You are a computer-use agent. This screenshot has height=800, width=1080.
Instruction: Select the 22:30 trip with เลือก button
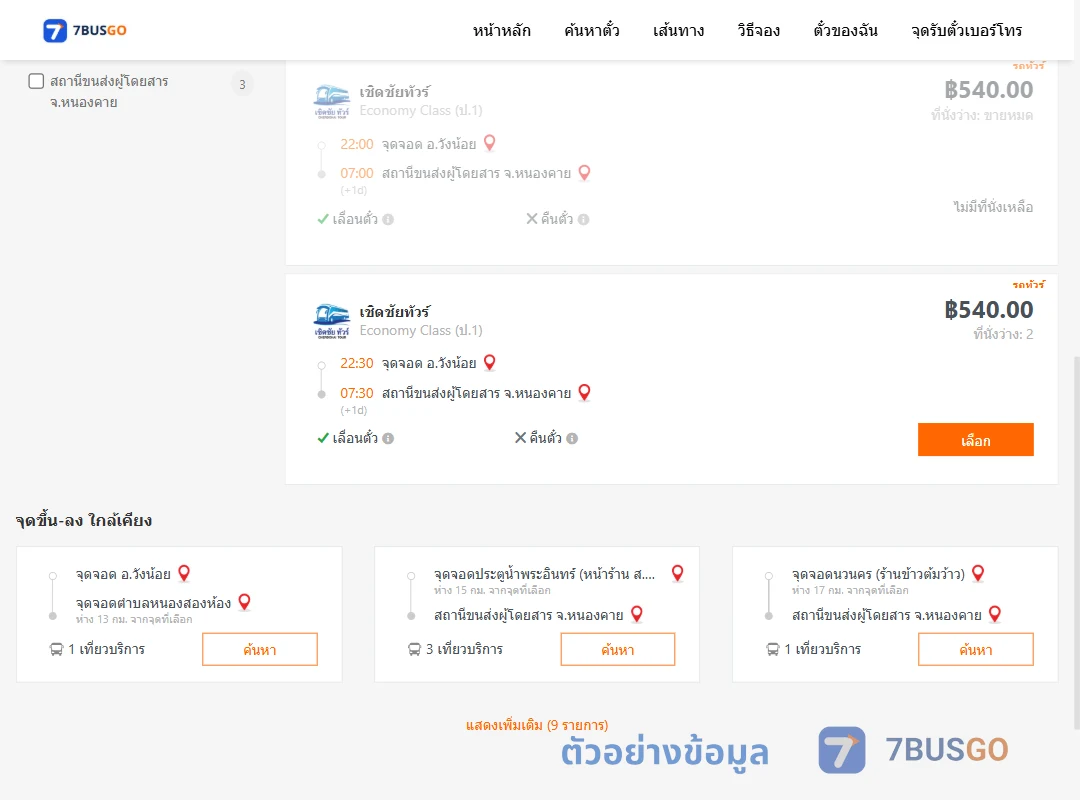pyautogui.click(x=975, y=440)
